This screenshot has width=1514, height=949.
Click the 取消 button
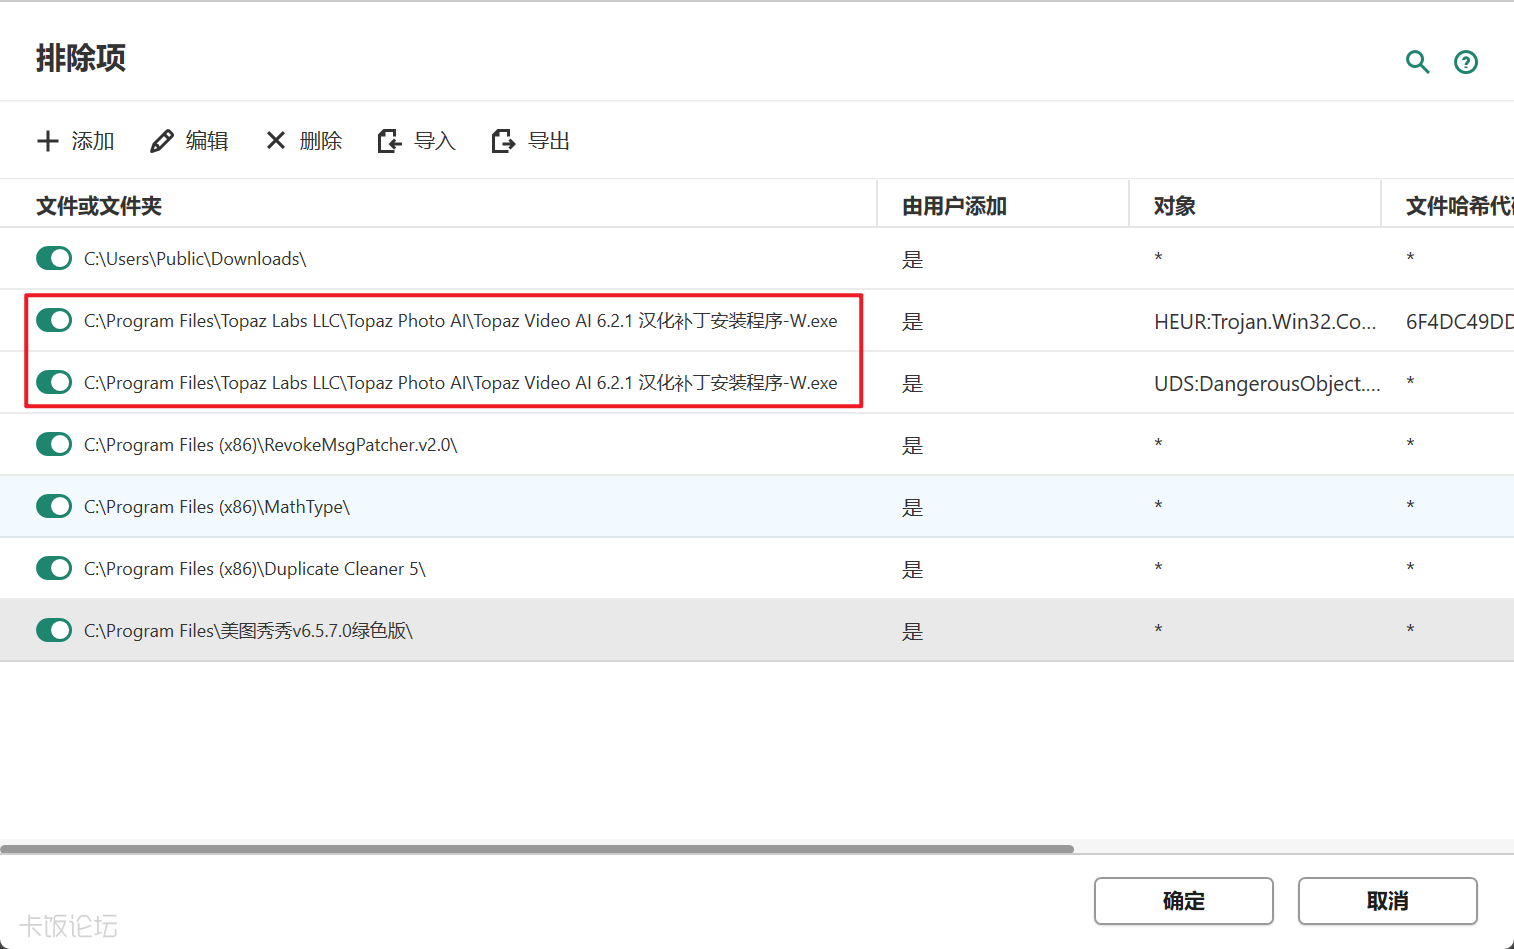click(1388, 901)
